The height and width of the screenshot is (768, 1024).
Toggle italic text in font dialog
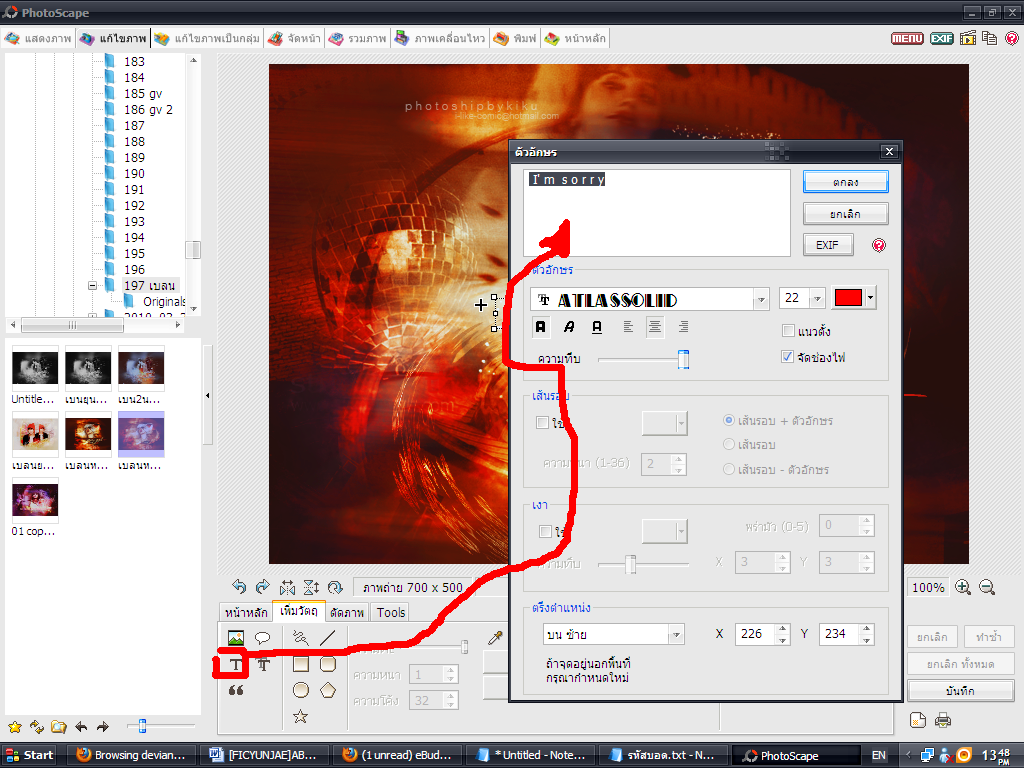(569, 327)
